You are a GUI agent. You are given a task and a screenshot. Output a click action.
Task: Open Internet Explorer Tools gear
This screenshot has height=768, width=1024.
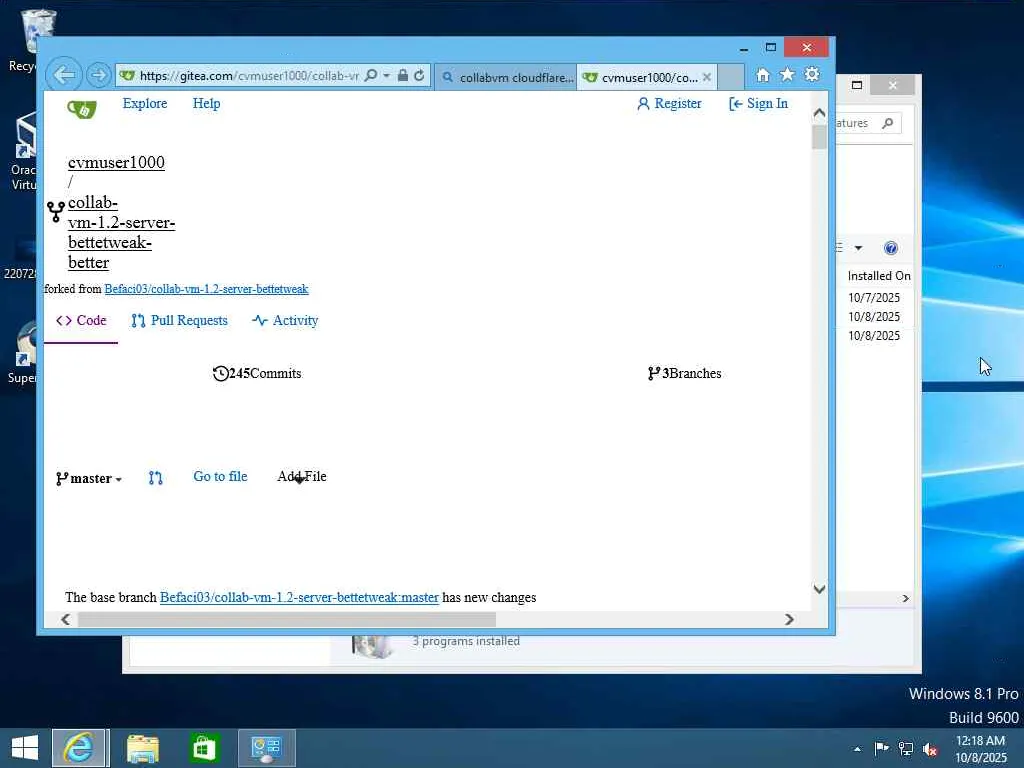[812, 74]
